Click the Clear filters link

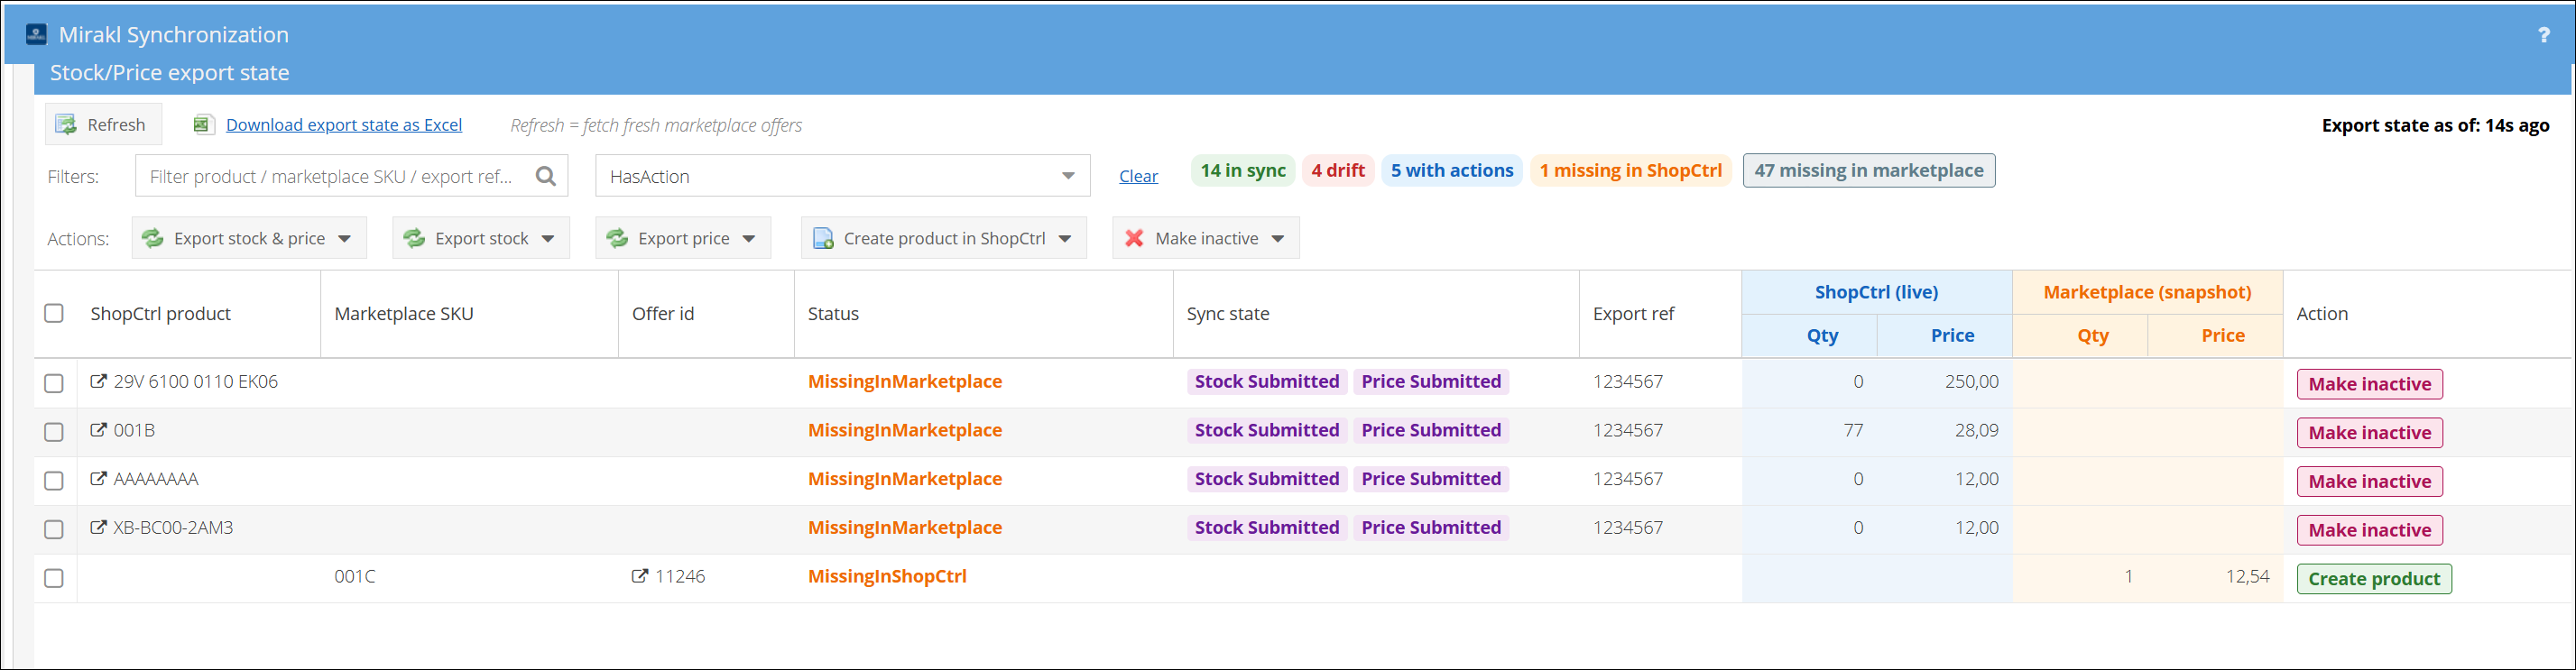coord(1138,176)
